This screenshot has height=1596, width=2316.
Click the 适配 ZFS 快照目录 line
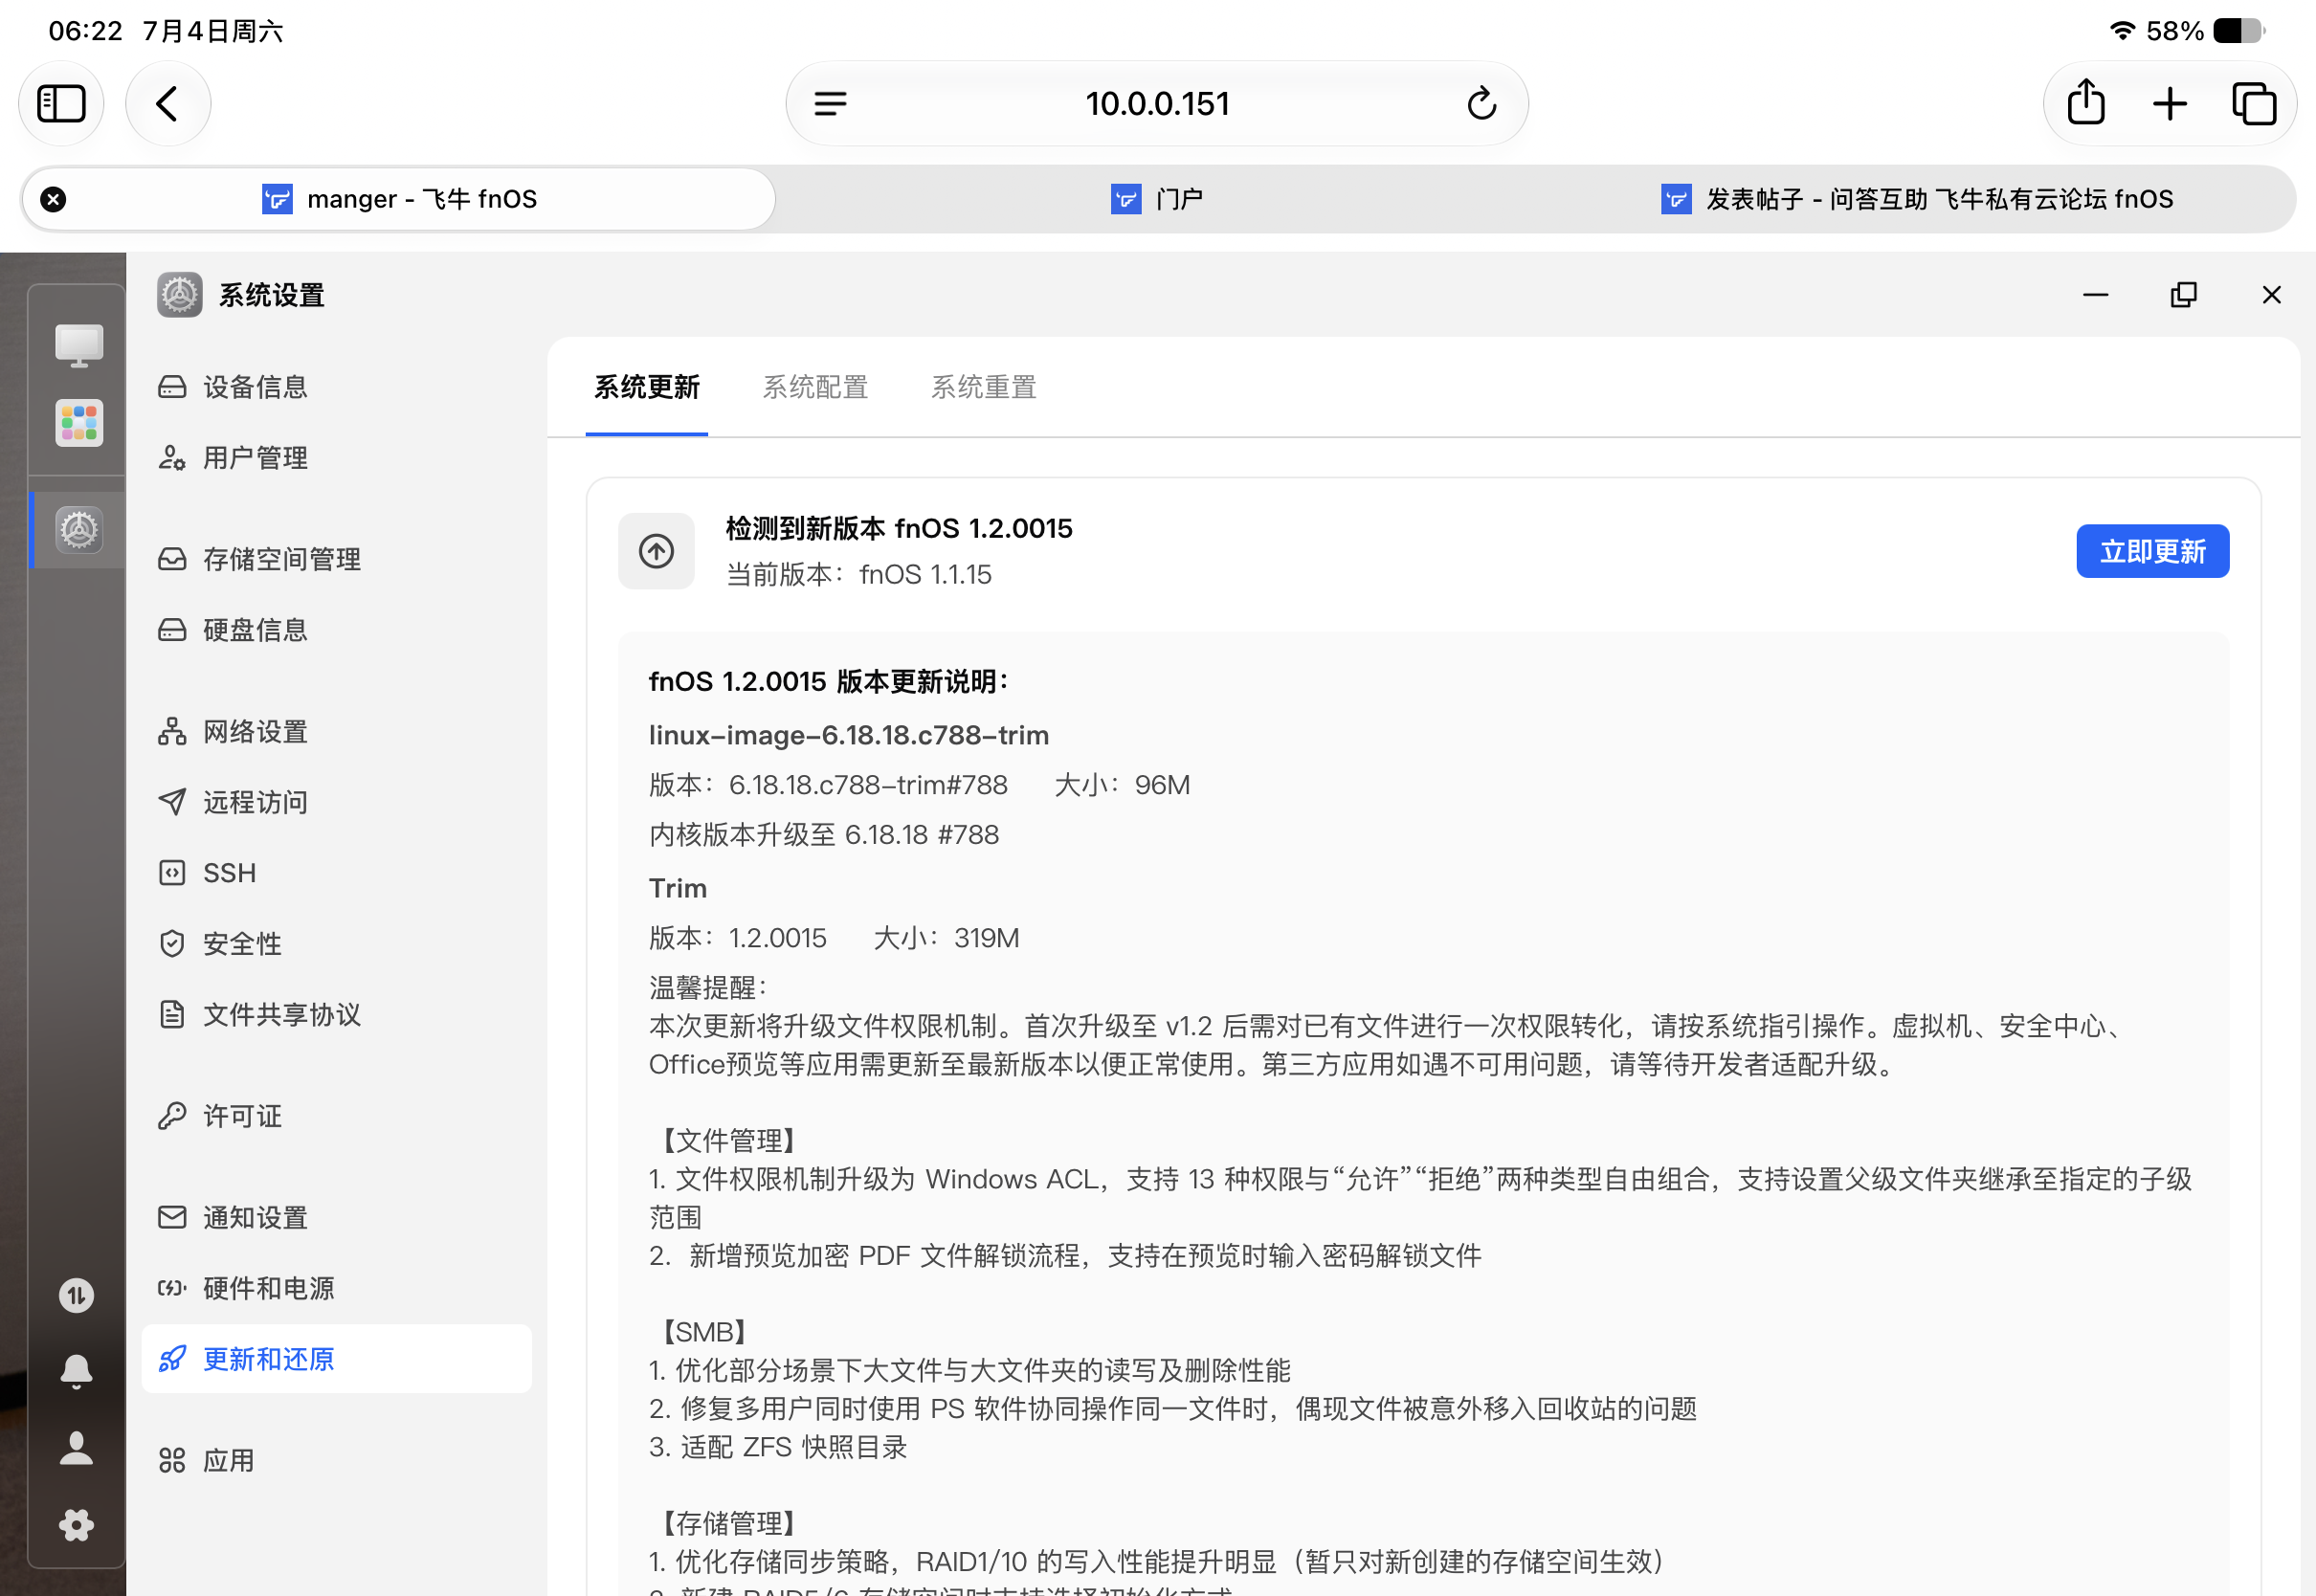click(778, 1447)
